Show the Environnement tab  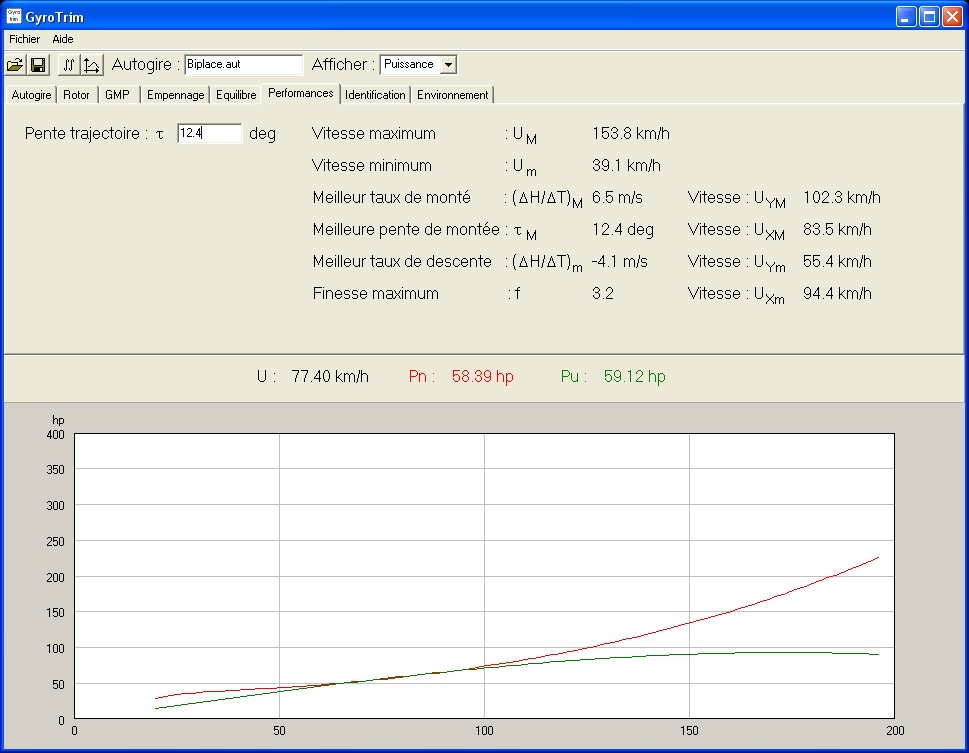[x=452, y=95]
